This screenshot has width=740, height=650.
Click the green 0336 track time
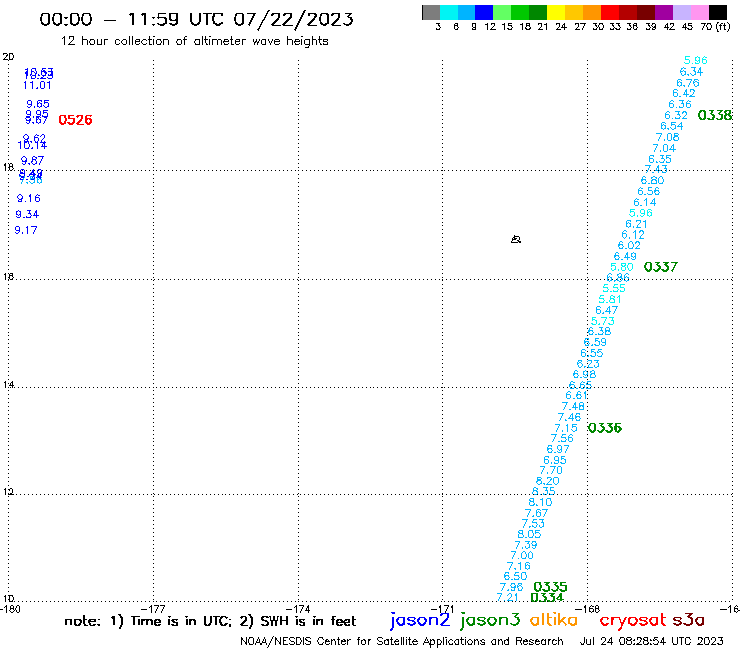[x=605, y=428]
